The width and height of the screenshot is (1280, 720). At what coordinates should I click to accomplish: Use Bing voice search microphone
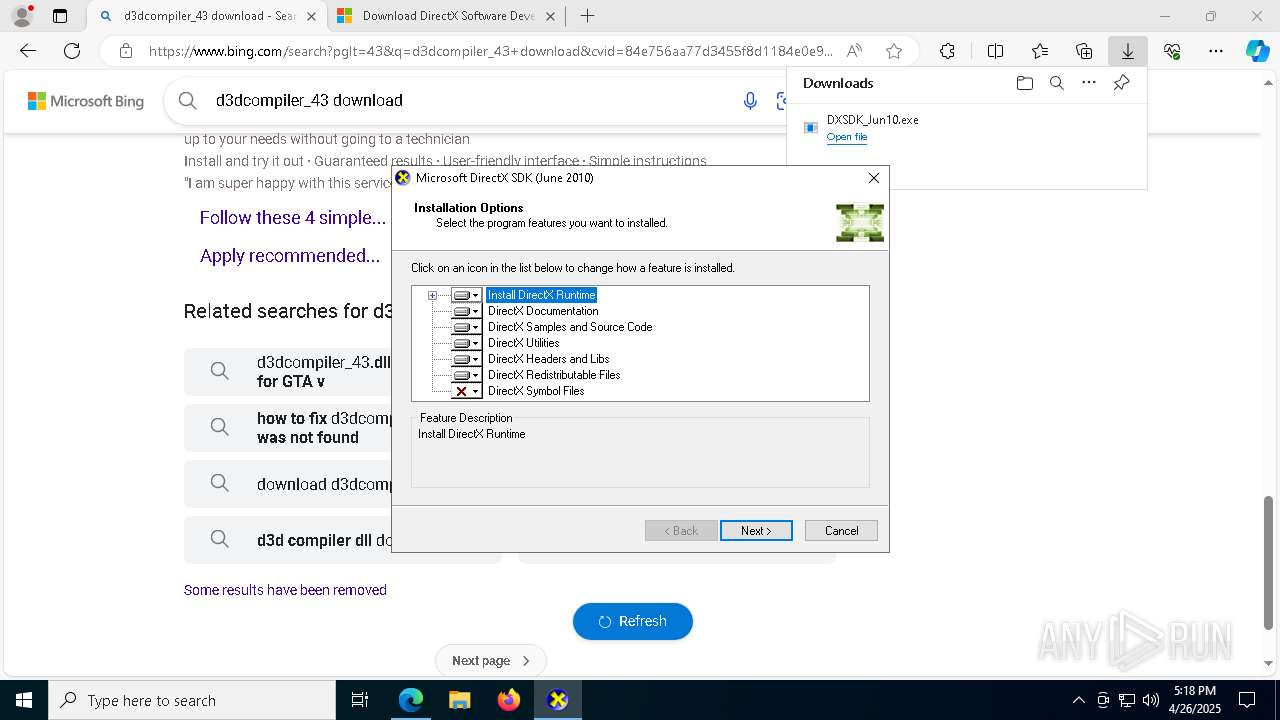point(750,100)
